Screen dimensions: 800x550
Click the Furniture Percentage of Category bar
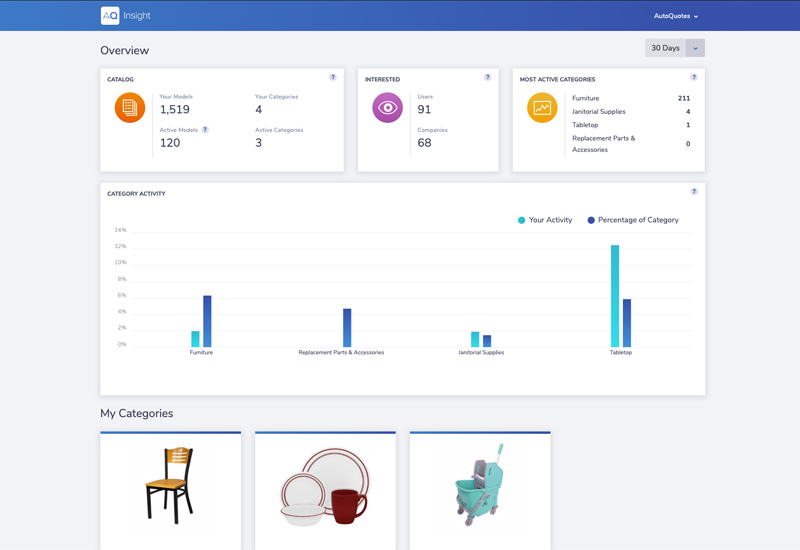207,321
